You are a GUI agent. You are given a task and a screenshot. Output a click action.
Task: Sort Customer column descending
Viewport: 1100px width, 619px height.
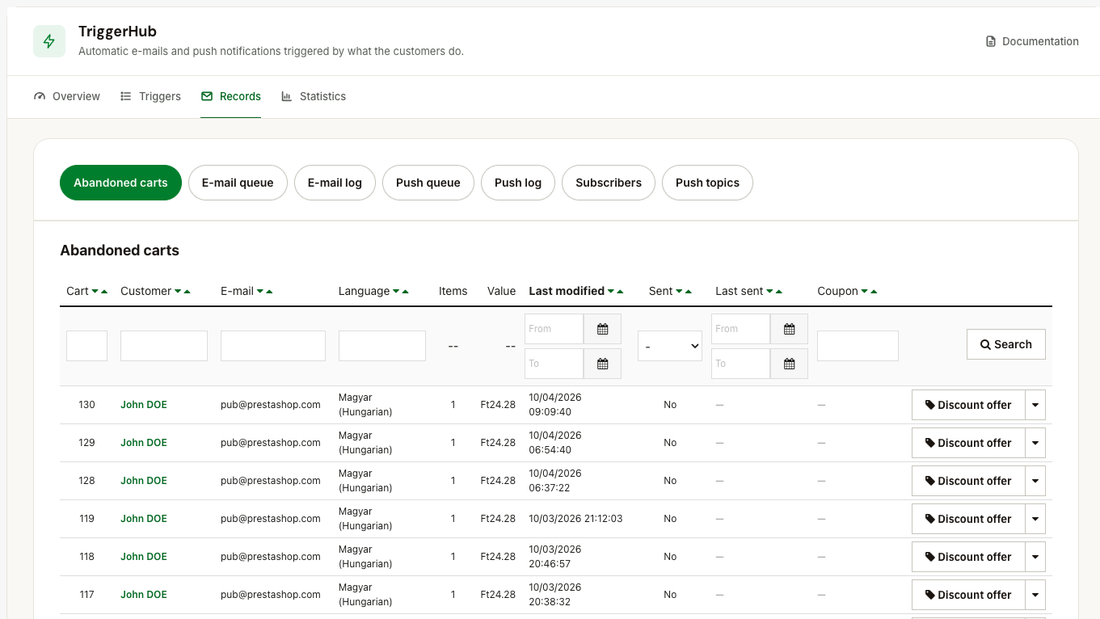click(177, 291)
